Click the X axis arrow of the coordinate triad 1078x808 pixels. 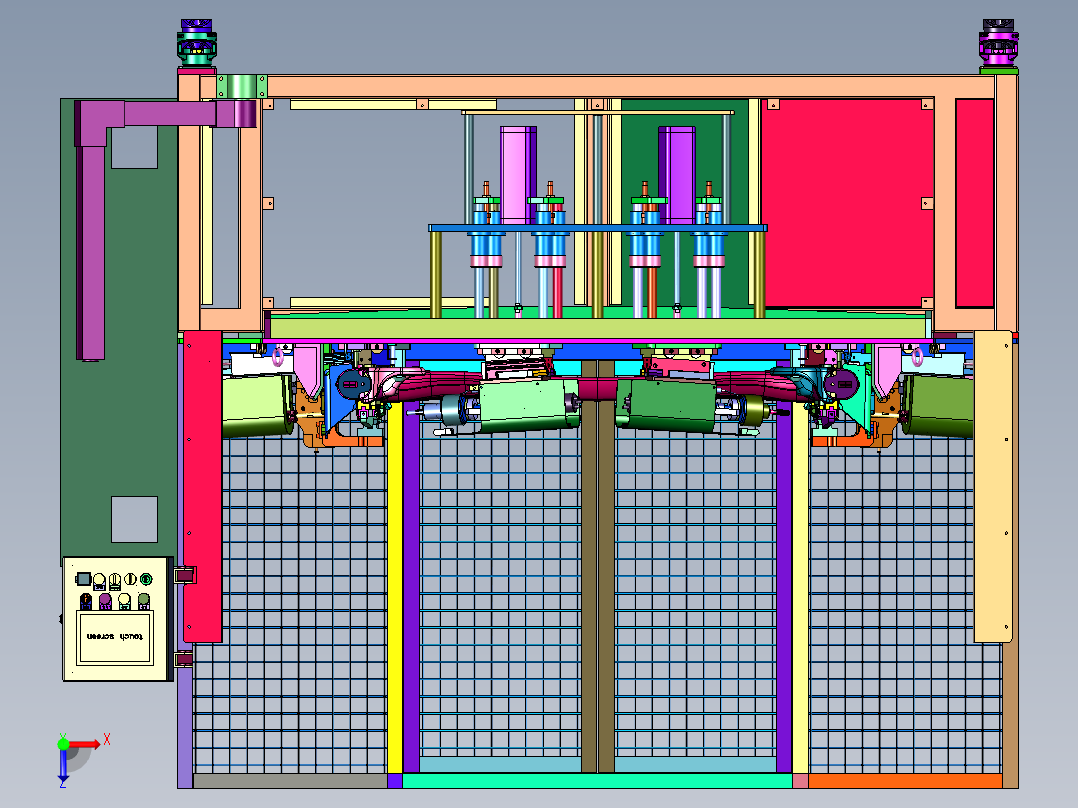[x=86, y=744]
